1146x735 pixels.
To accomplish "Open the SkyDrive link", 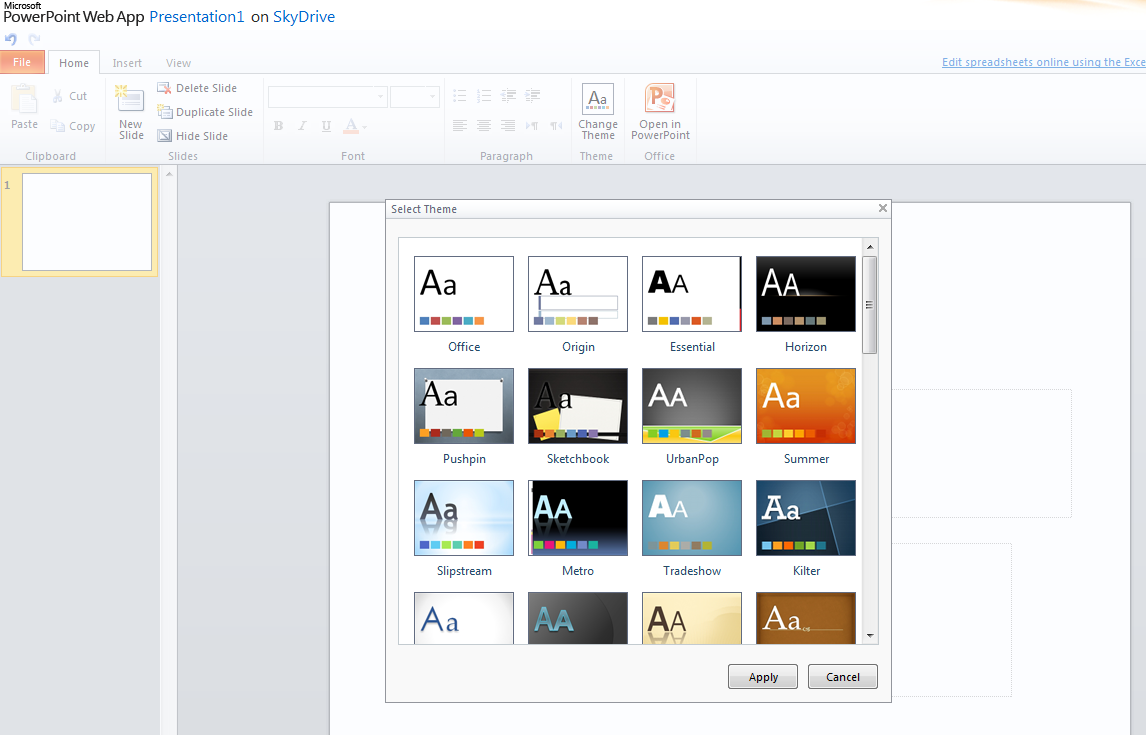I will (x=304, y=16).
